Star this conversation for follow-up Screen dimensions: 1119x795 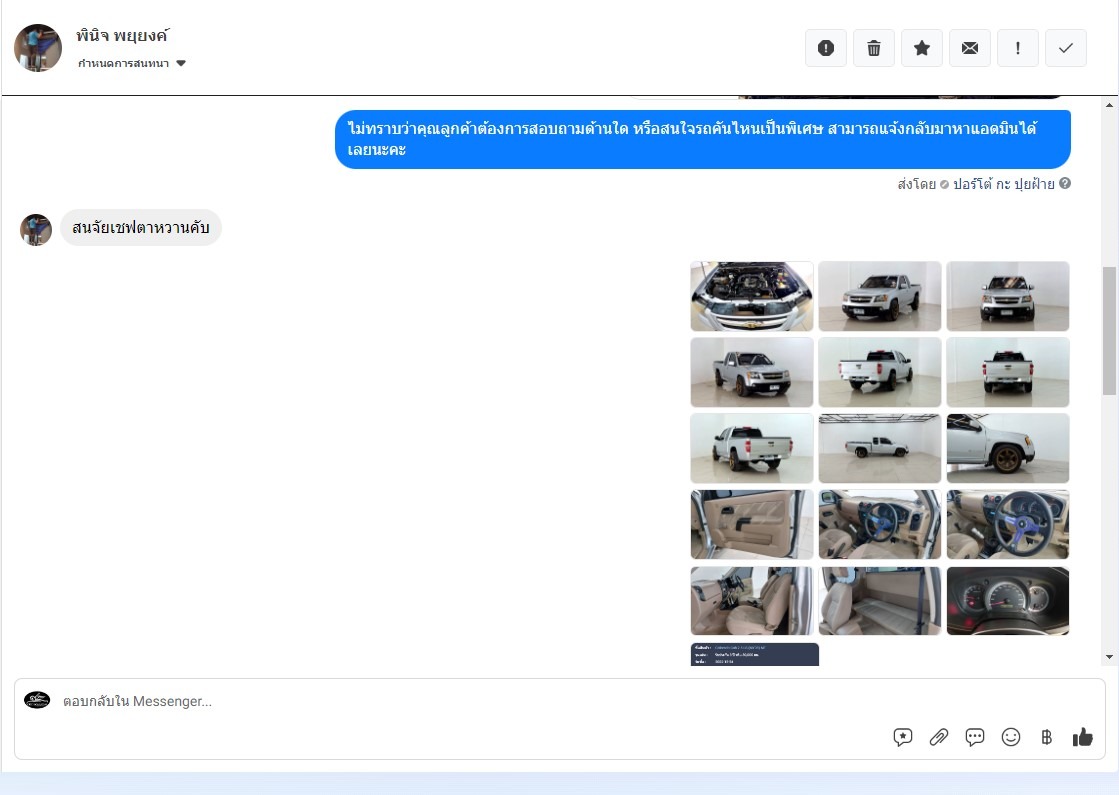[x=922, y=48]
